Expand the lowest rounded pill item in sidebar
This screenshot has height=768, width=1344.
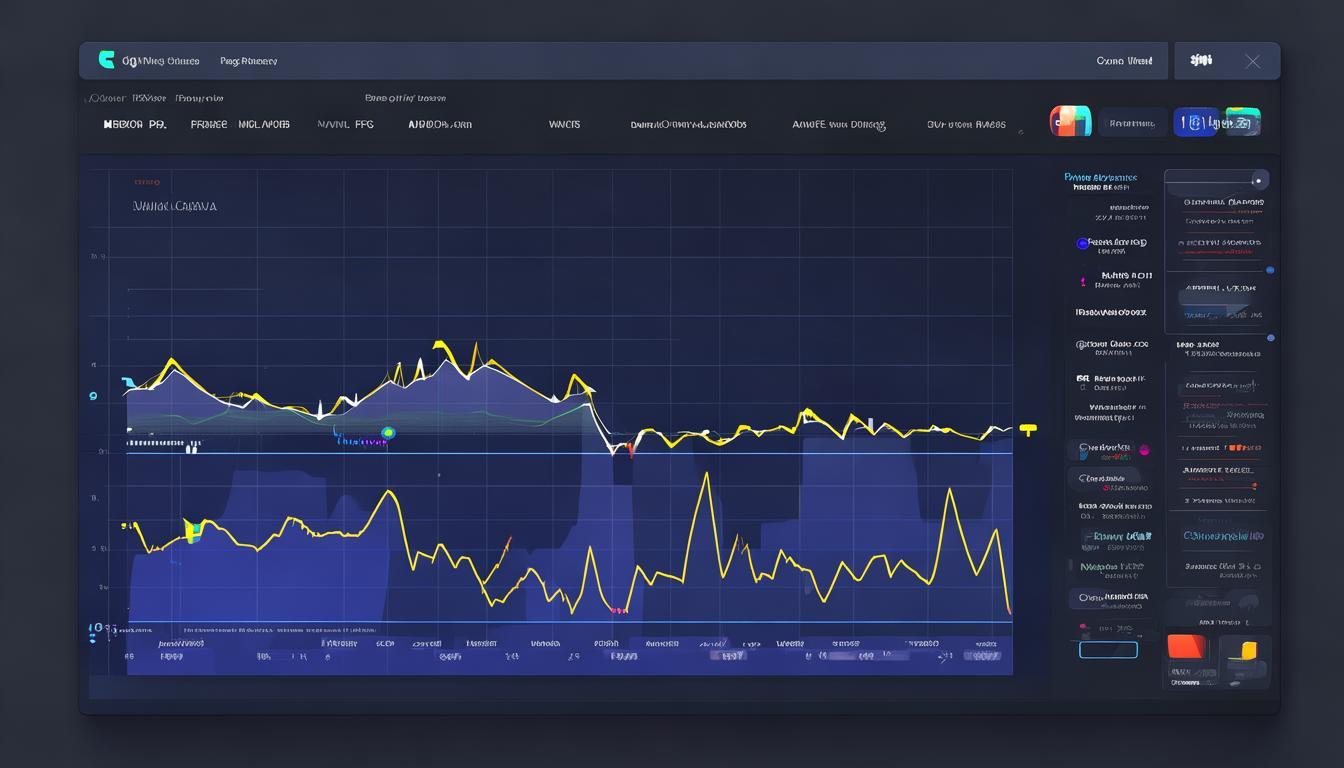(1109, 598)
